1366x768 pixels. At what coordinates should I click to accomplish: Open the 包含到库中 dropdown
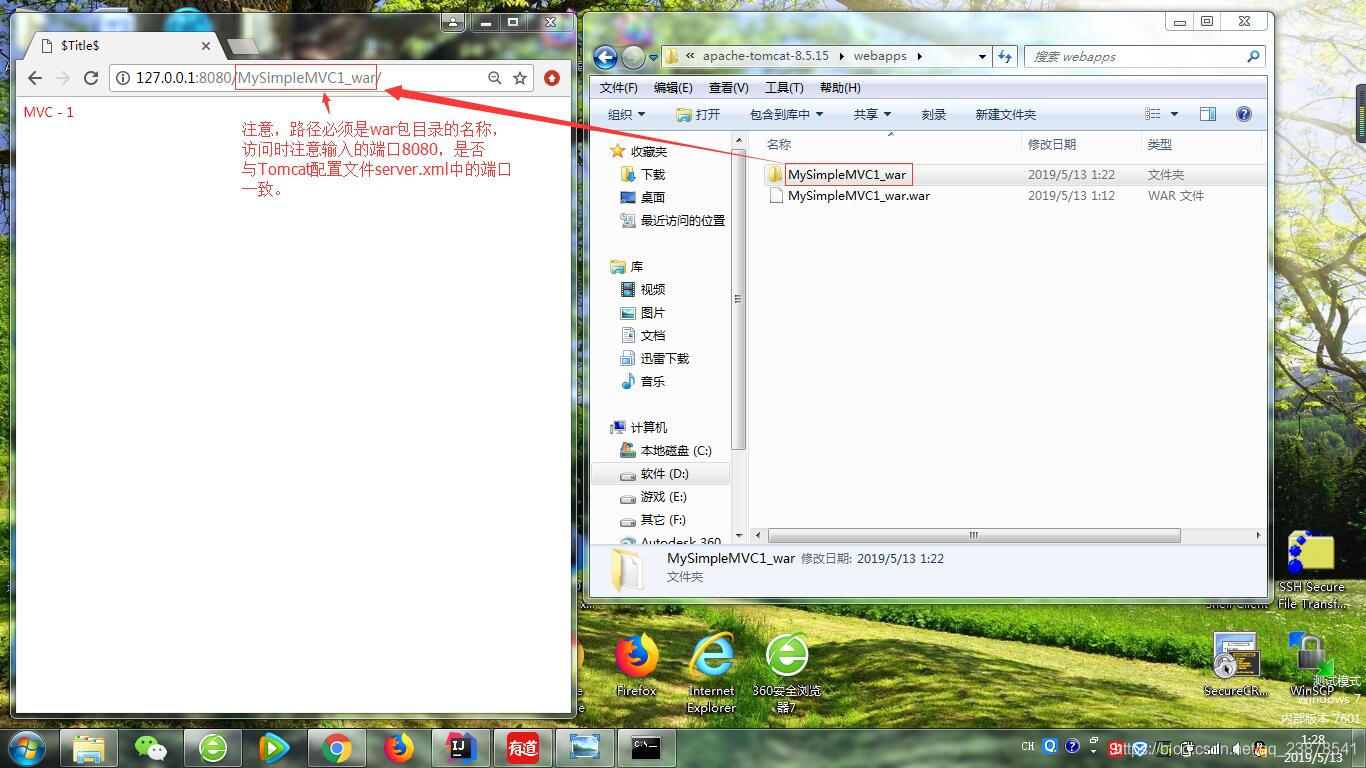pyautogui.click(x=787, y=115)
